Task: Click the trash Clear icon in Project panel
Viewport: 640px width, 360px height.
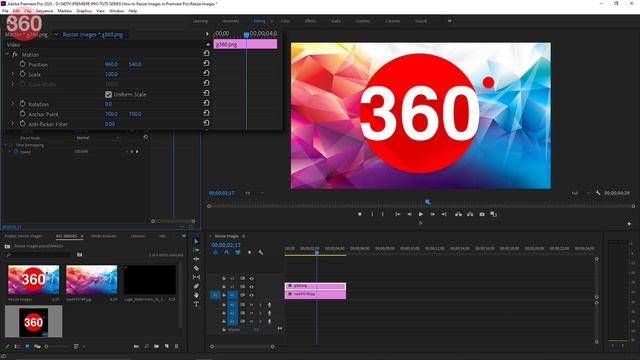Action: tap(177, 346)
